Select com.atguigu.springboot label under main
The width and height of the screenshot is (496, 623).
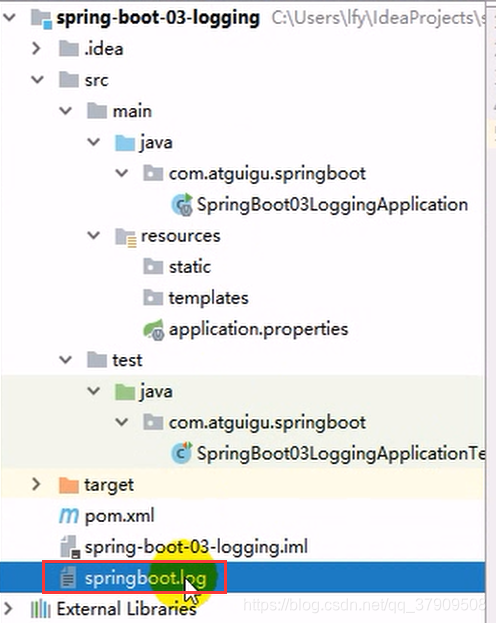coord(267,174)
